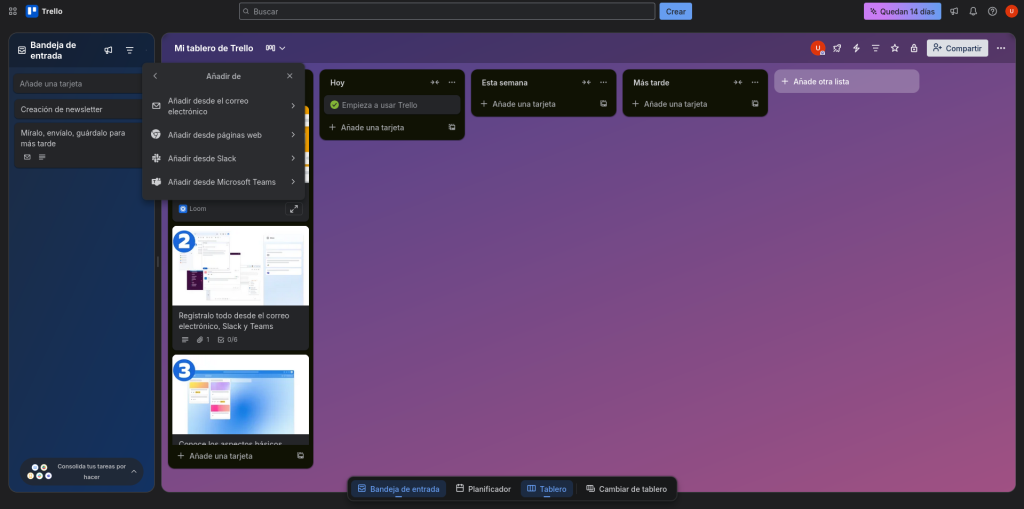Image resolution: width=1024 pixels, height=509 pixels.
Task: Click the help question mark icon
Action: pyautogui.click(x=992, y=11)
